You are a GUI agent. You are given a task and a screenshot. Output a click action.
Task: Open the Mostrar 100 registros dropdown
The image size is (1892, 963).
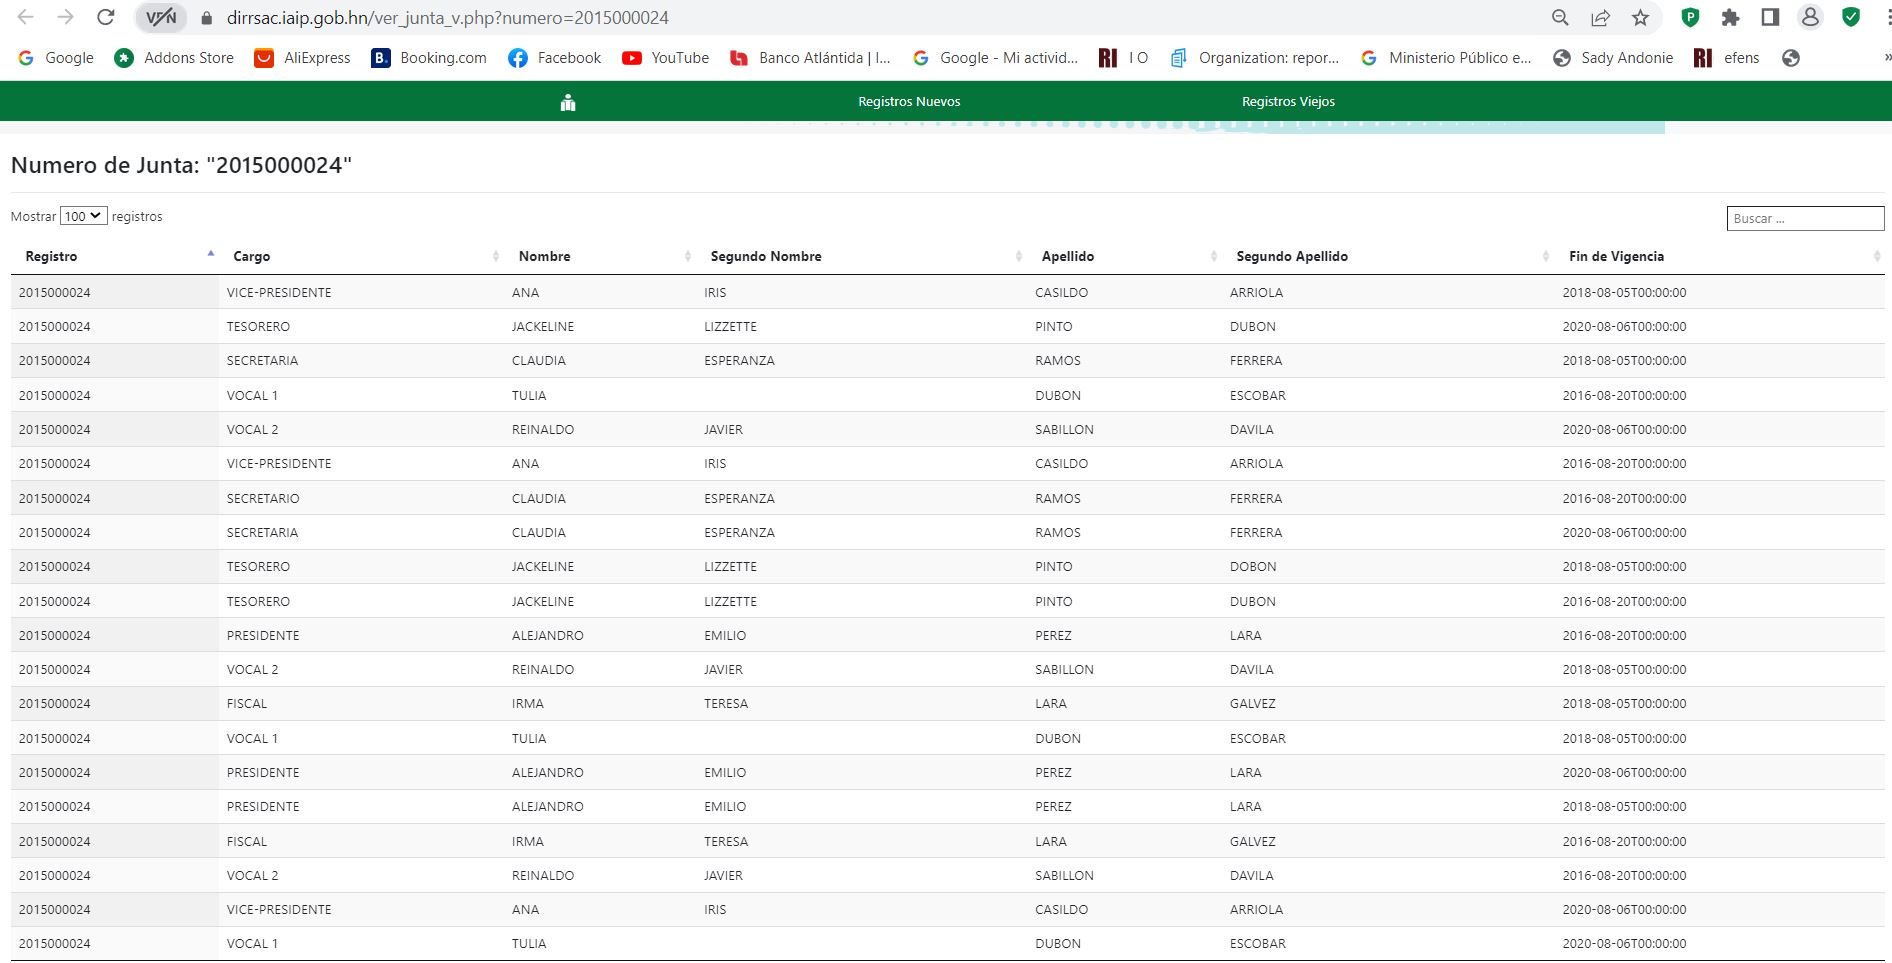point(83,216)
